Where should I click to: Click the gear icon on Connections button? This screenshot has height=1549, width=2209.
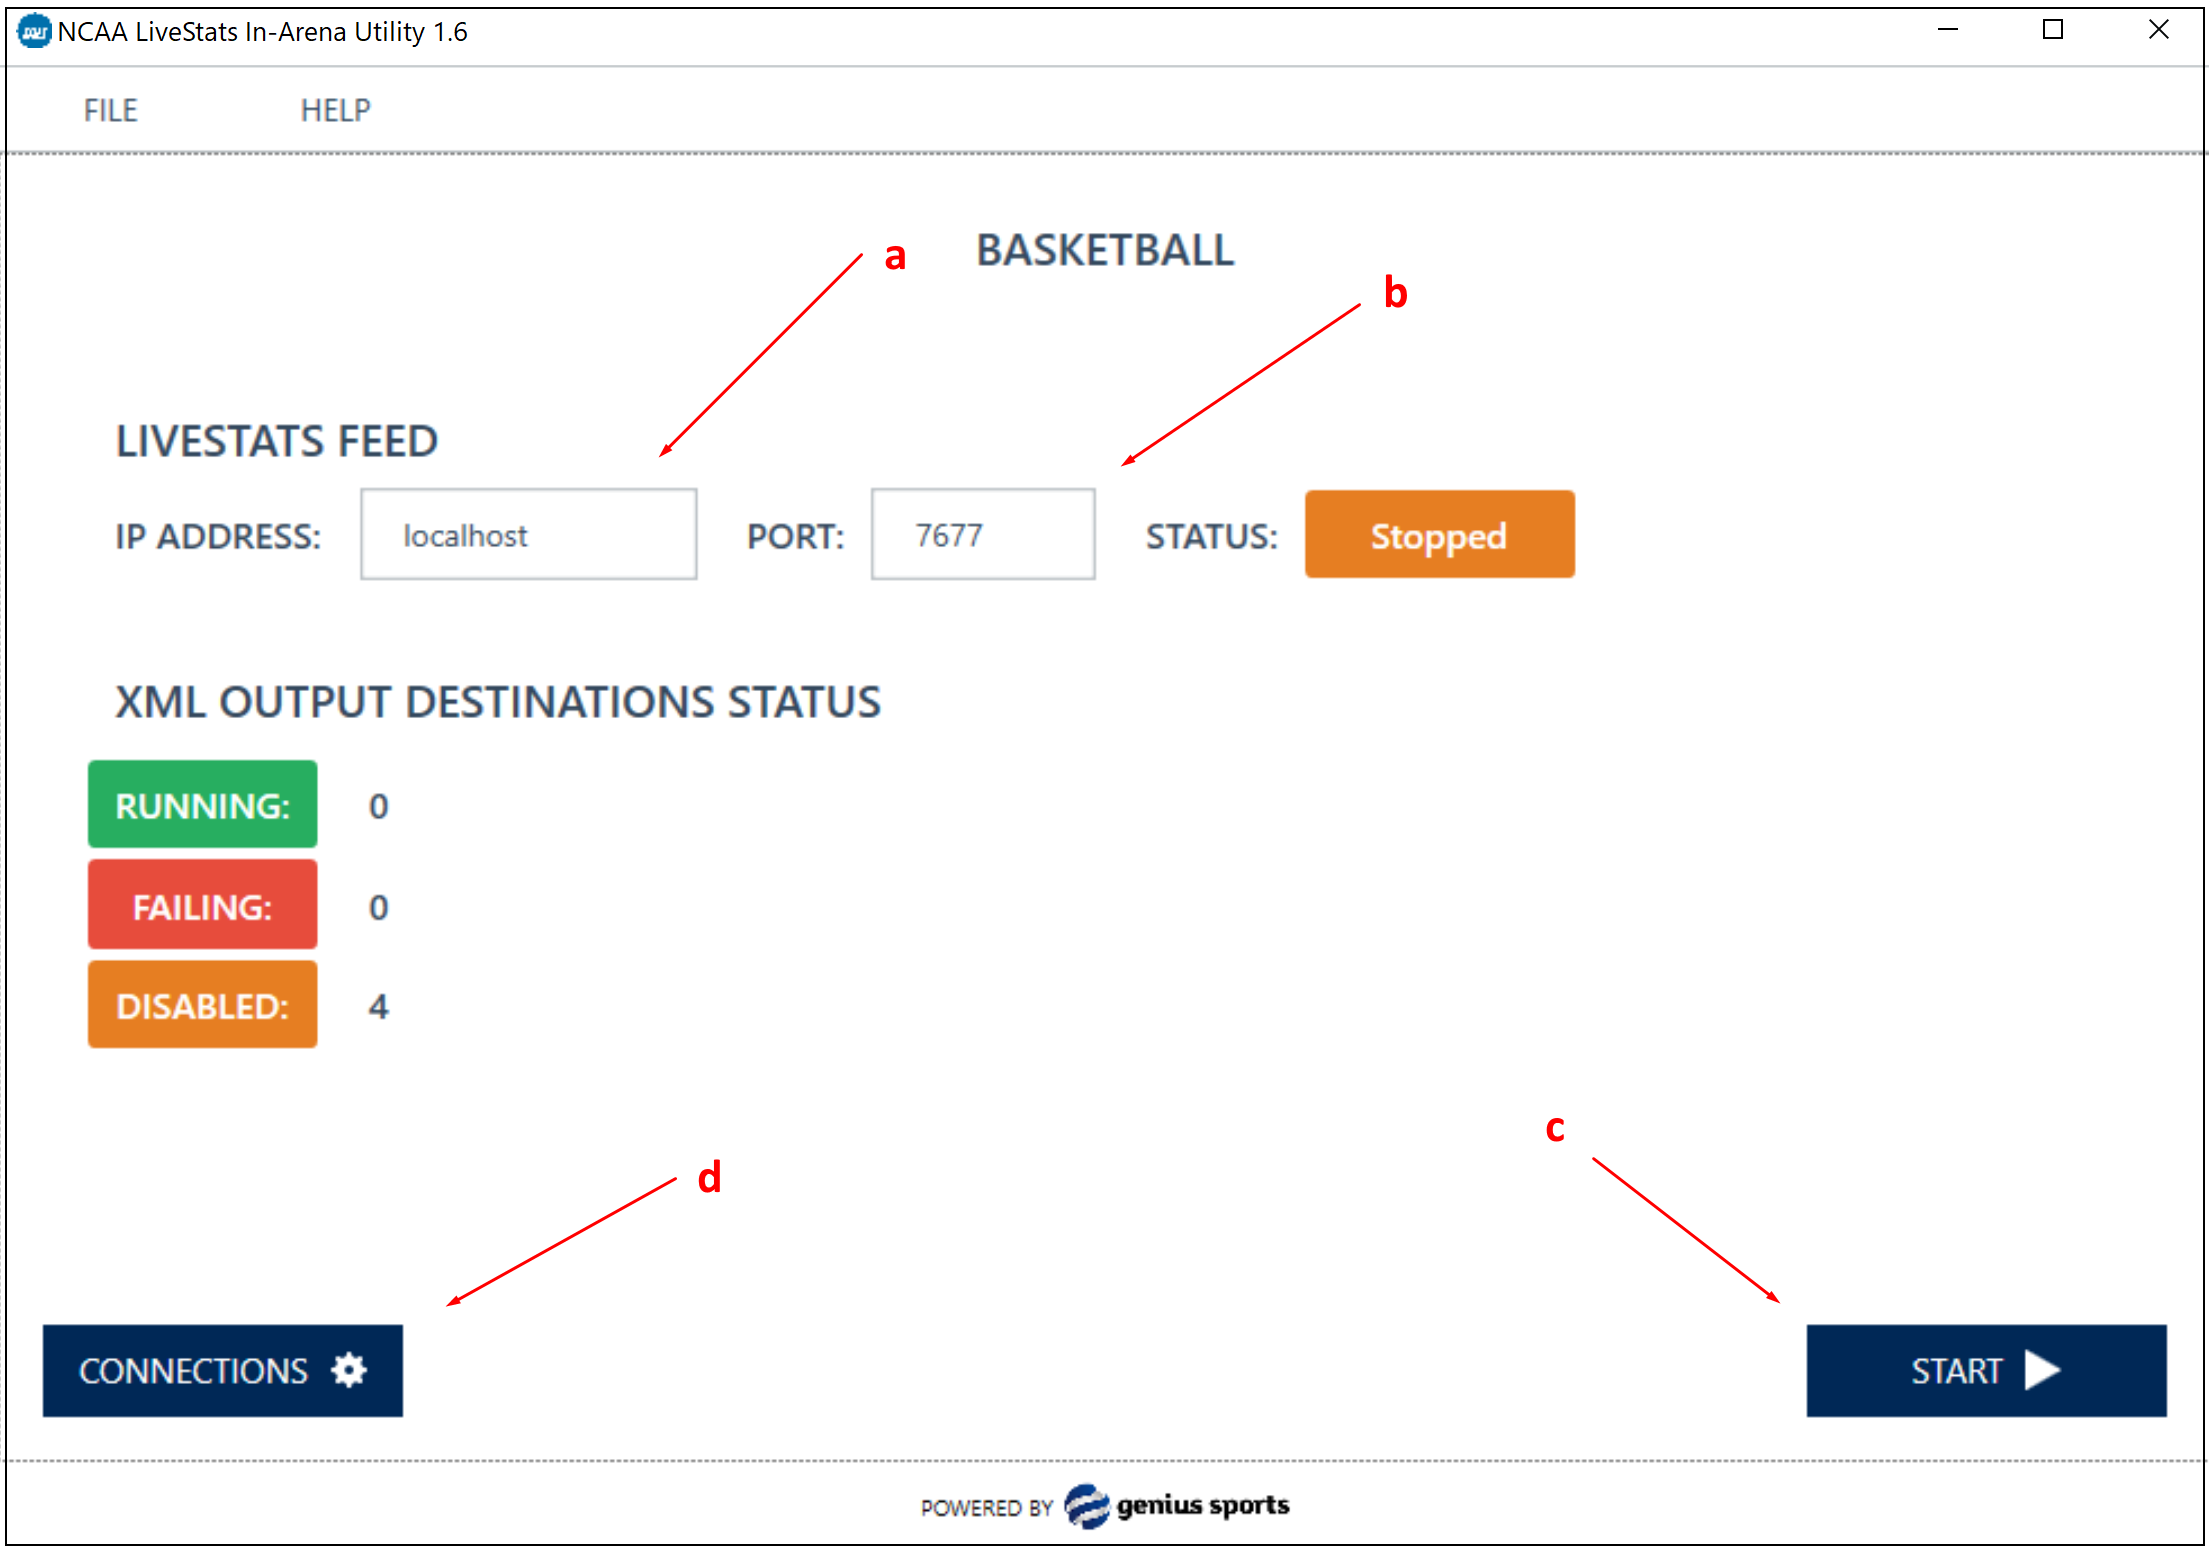(x=349, y=1370)
